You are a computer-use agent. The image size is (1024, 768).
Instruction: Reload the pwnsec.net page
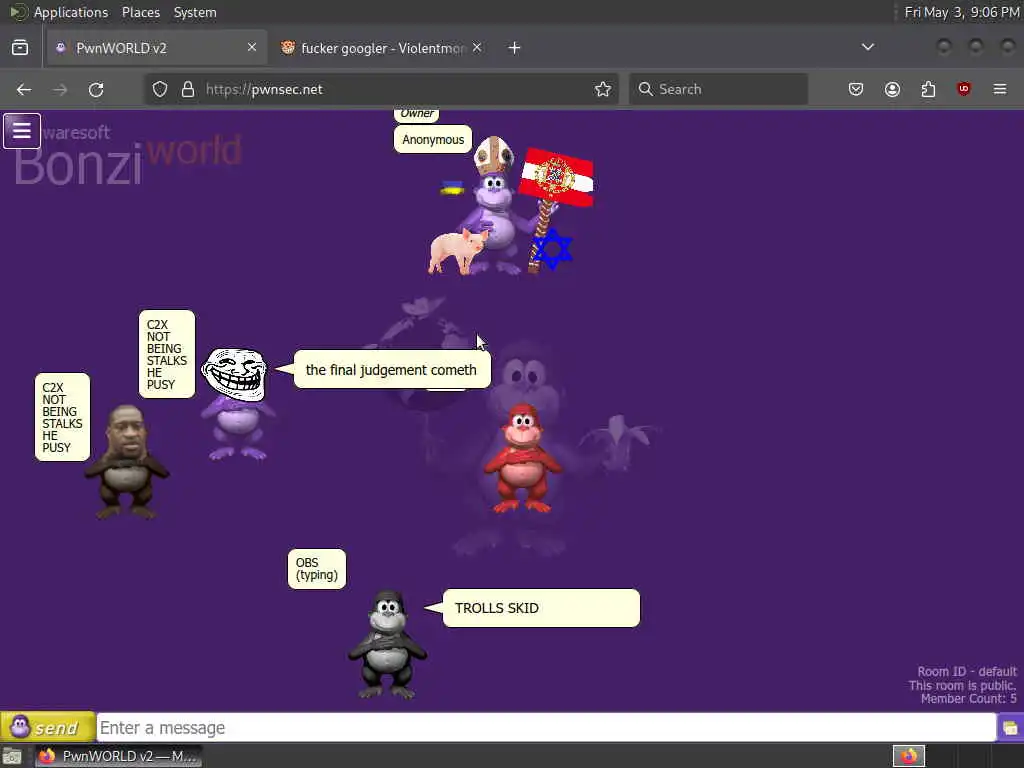click(x=96, y=89)
